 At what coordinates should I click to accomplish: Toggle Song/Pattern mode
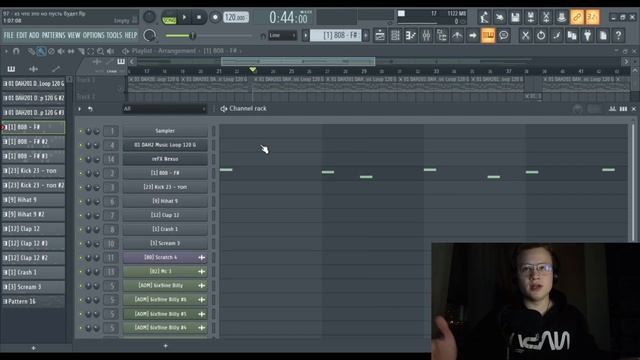click(x=169, y=18)
